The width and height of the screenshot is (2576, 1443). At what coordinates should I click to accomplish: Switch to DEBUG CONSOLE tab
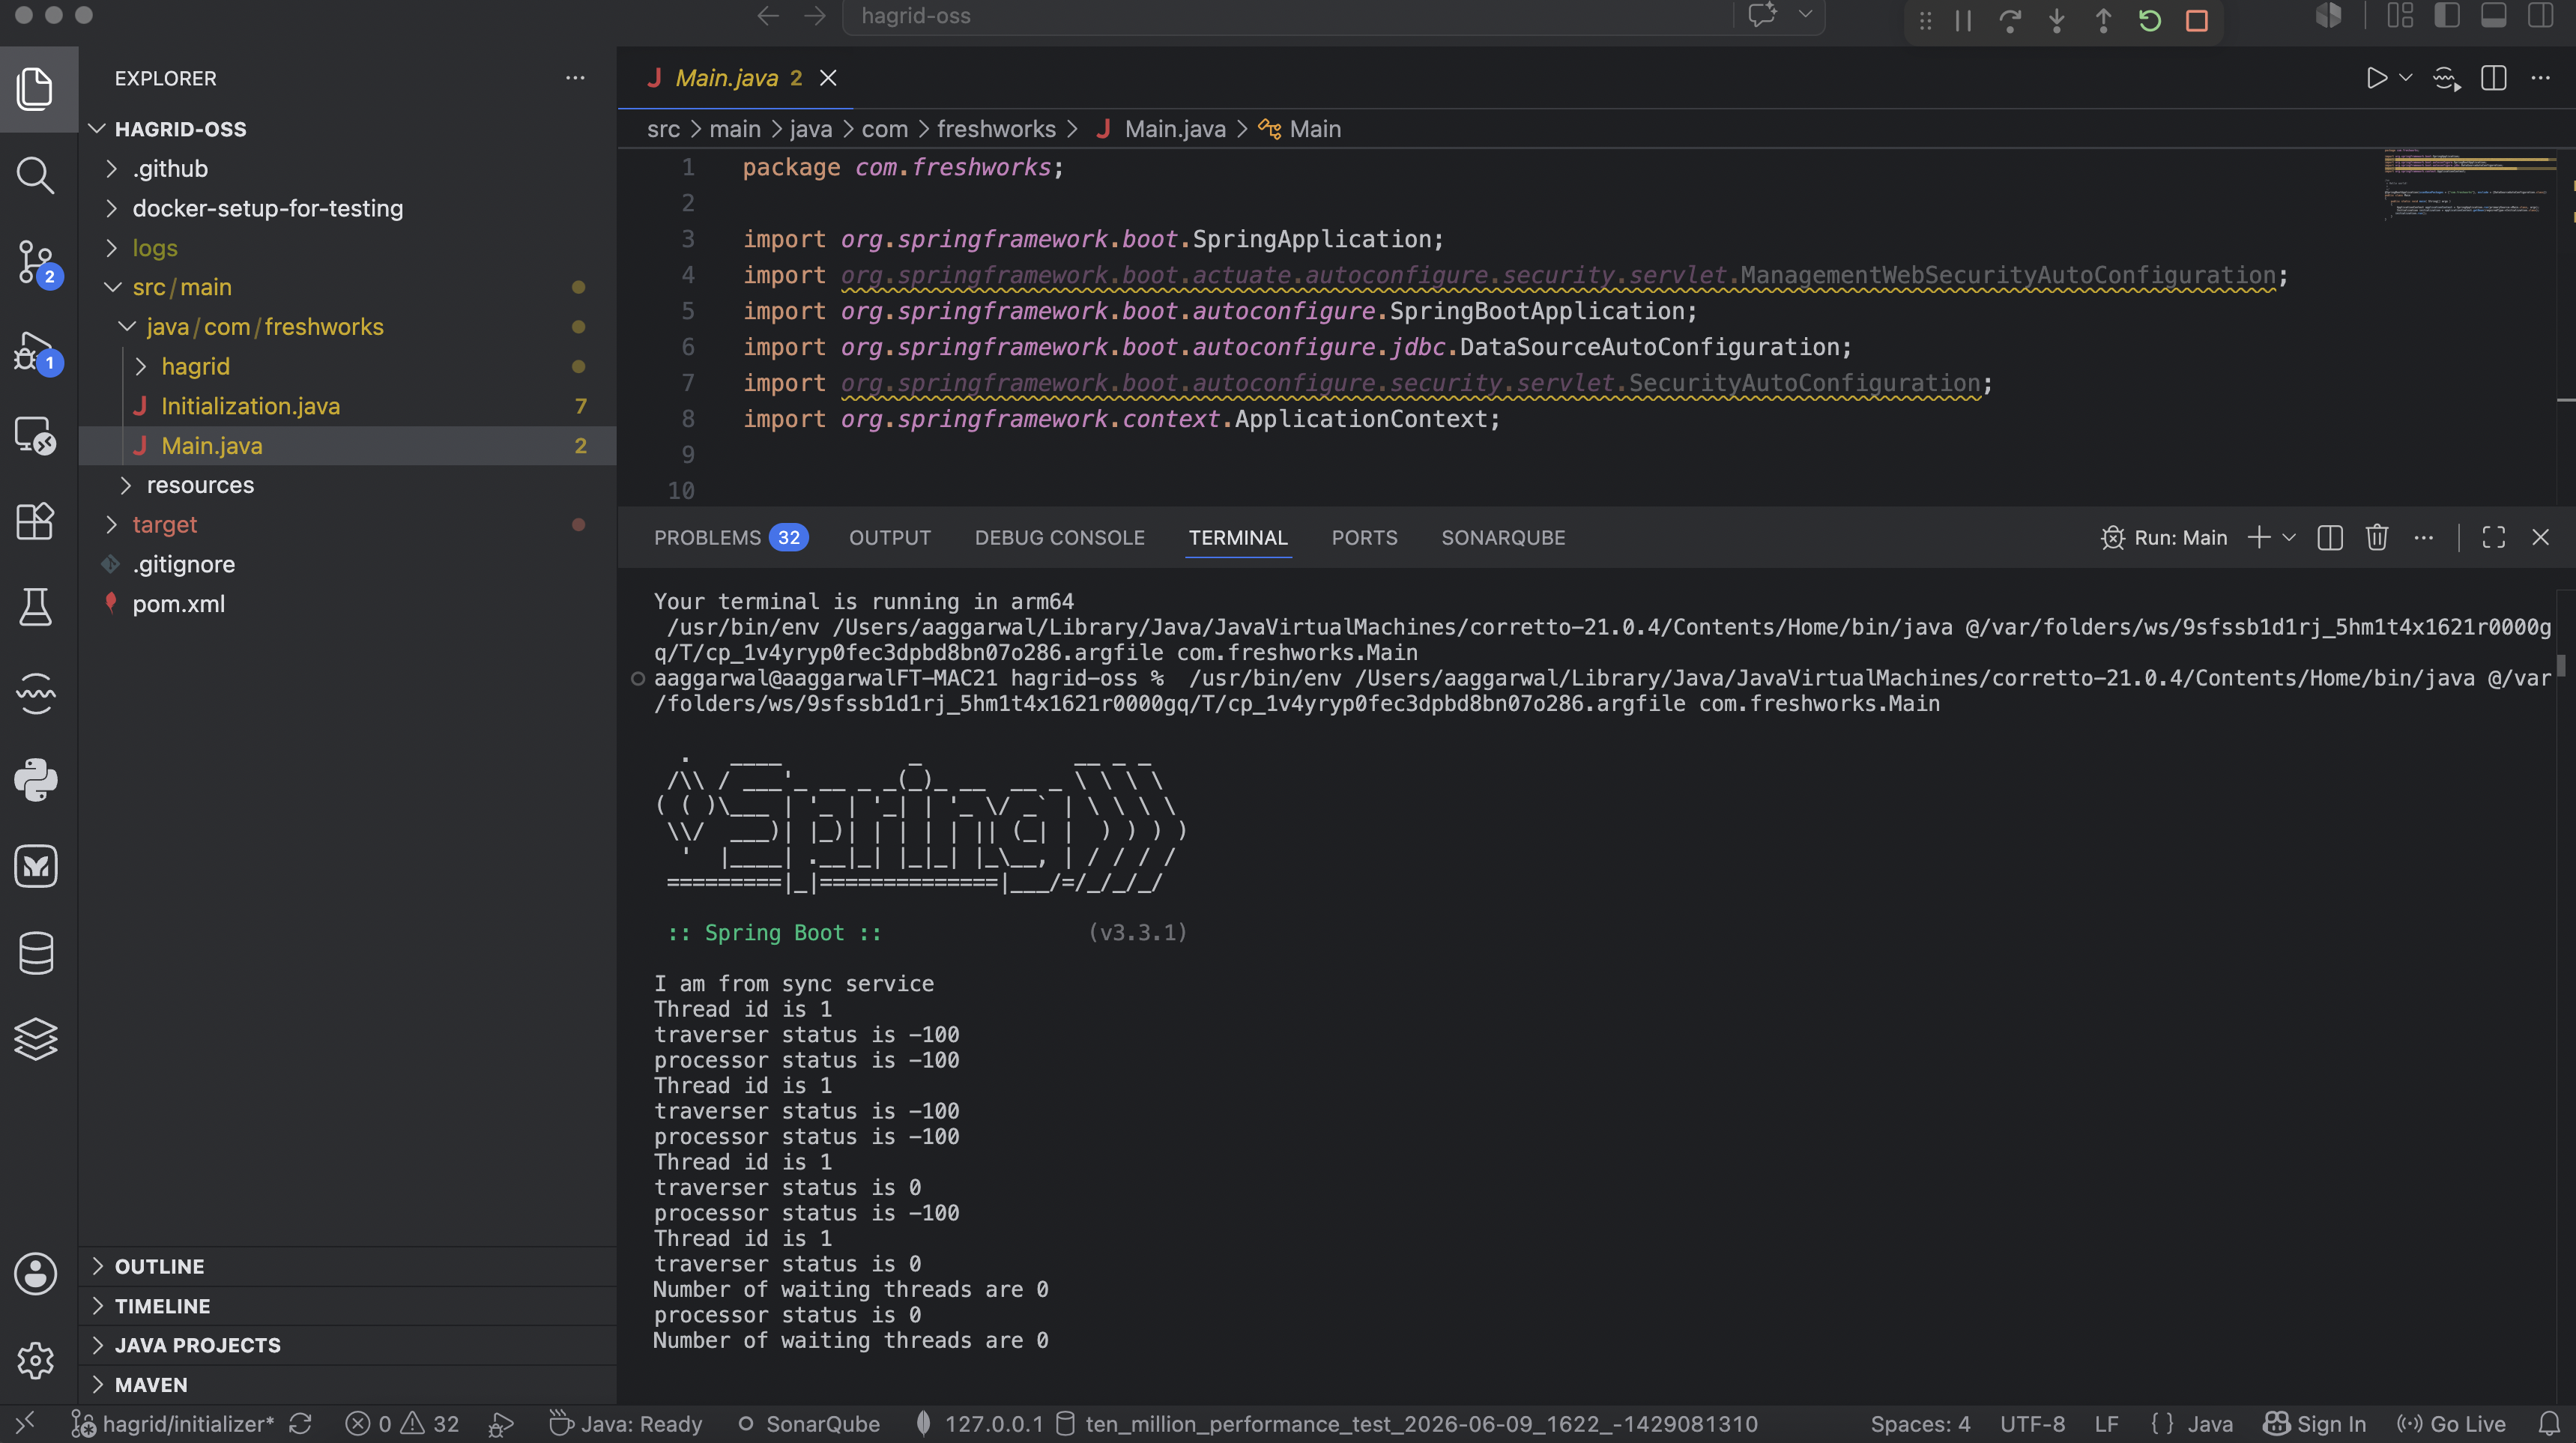1059,538
